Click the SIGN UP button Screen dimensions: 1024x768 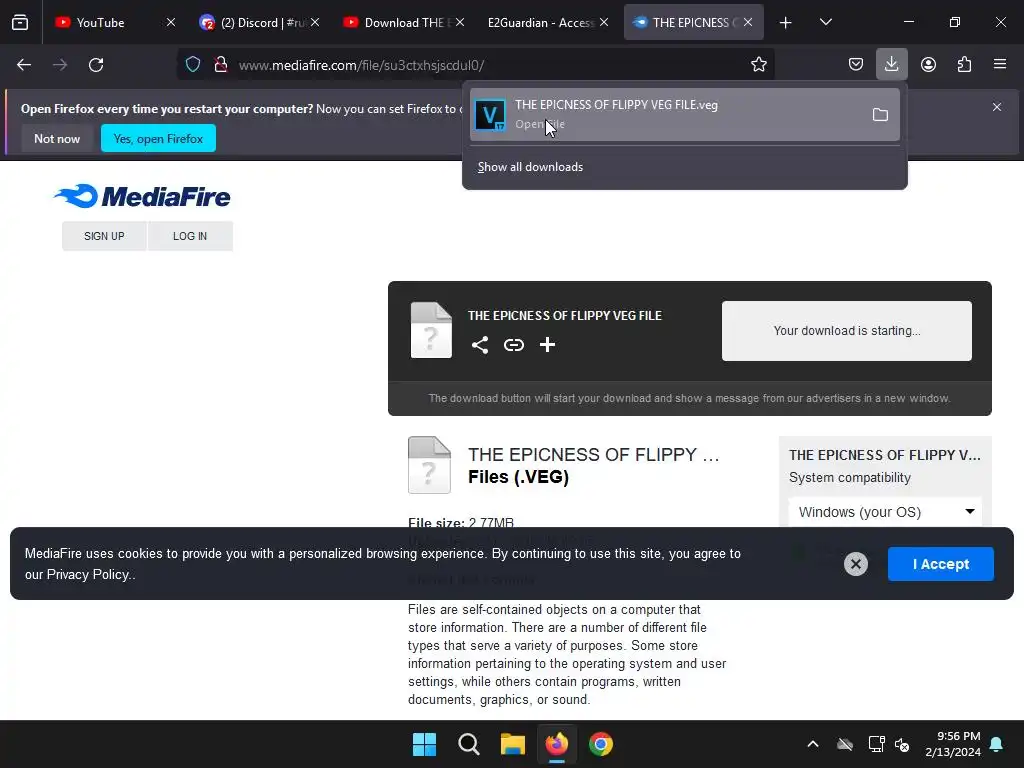pyautogui.click(x=104, y=236)
